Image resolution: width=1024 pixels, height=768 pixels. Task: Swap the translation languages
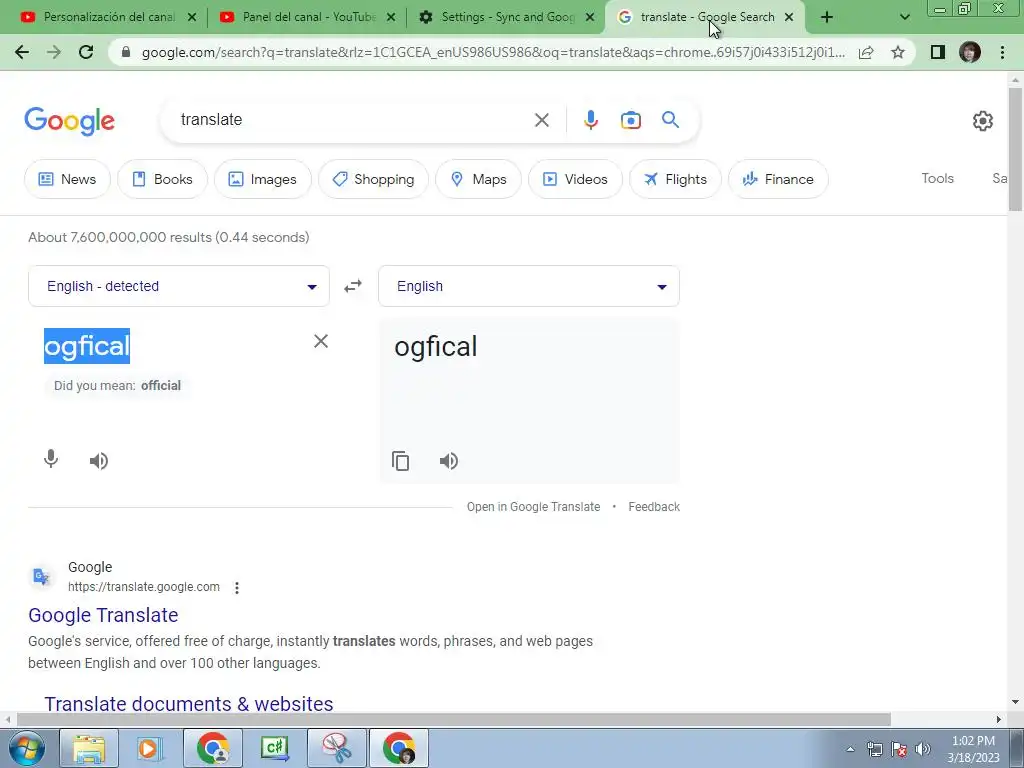click(353, 286)
